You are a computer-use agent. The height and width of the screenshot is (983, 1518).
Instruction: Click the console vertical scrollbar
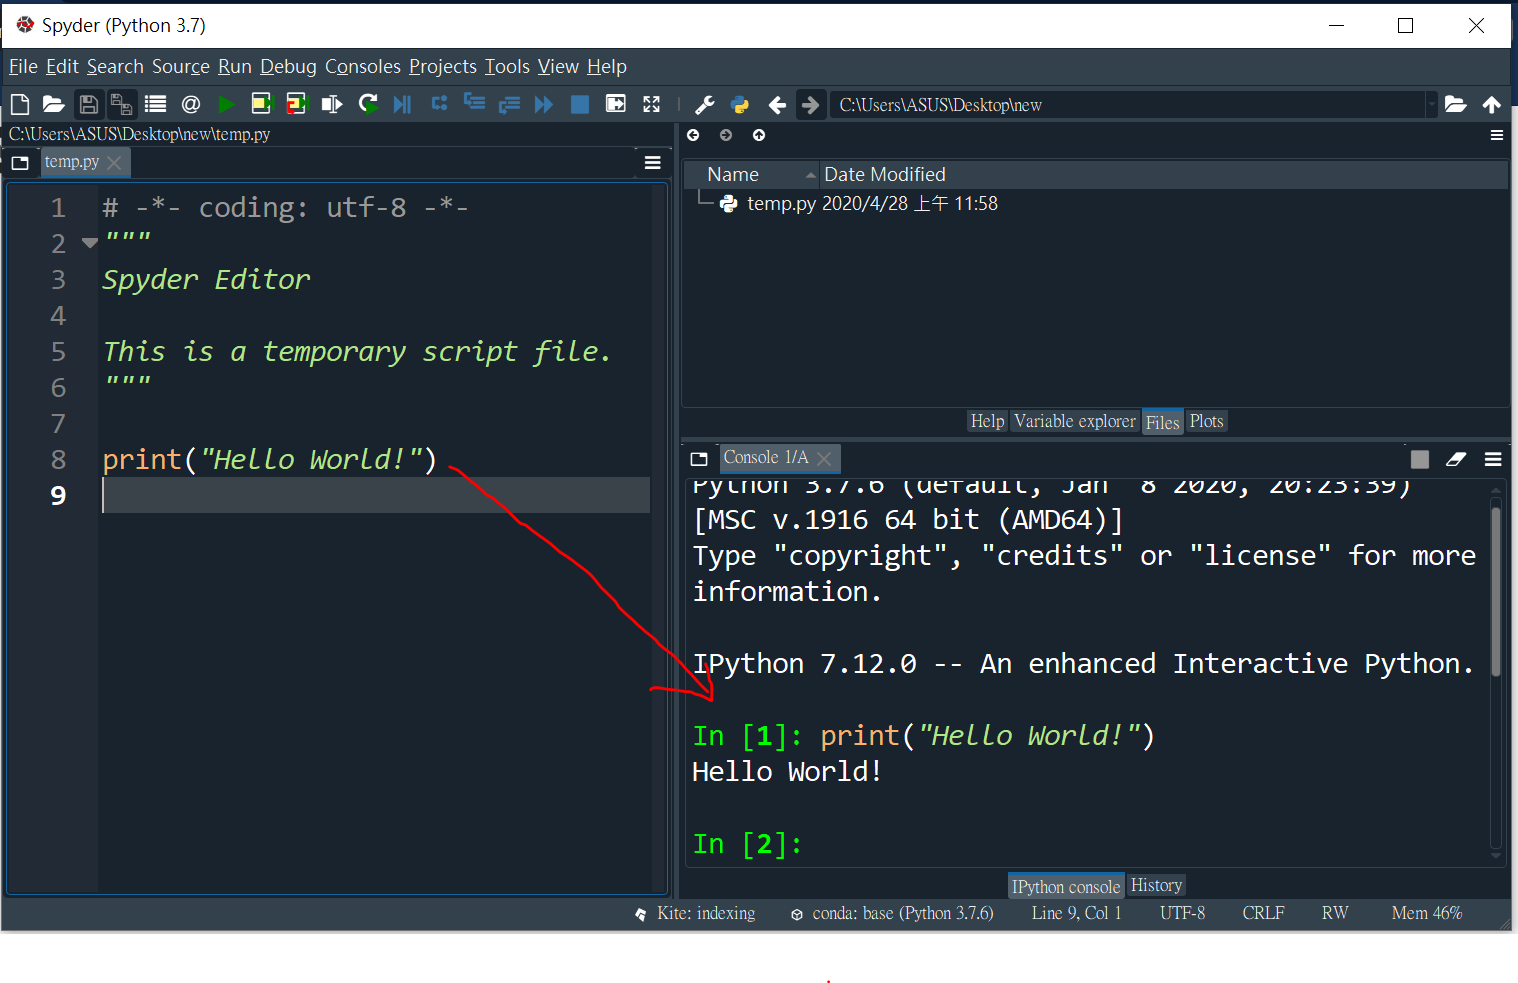(1496, 590)
